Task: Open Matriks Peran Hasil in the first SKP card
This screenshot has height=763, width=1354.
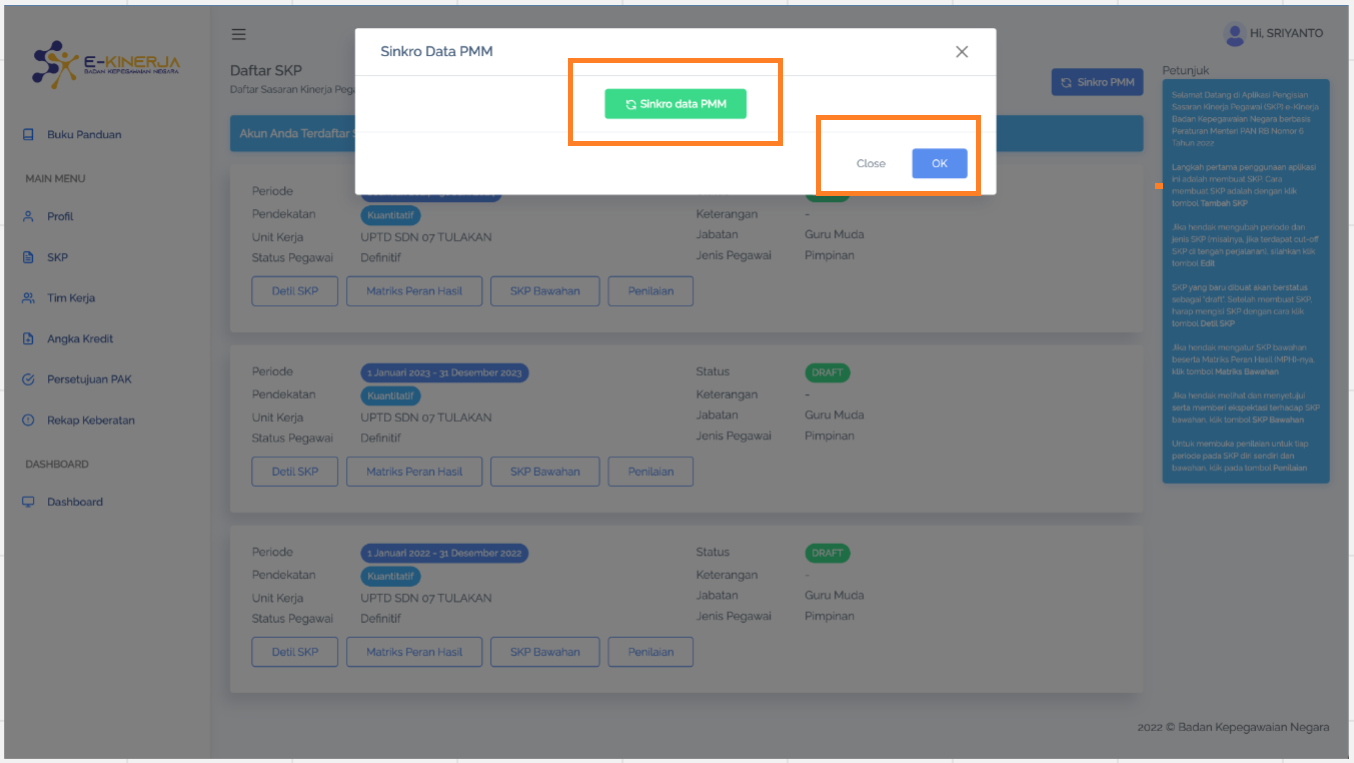Action: pyautogui.click(x=414, y=291)
